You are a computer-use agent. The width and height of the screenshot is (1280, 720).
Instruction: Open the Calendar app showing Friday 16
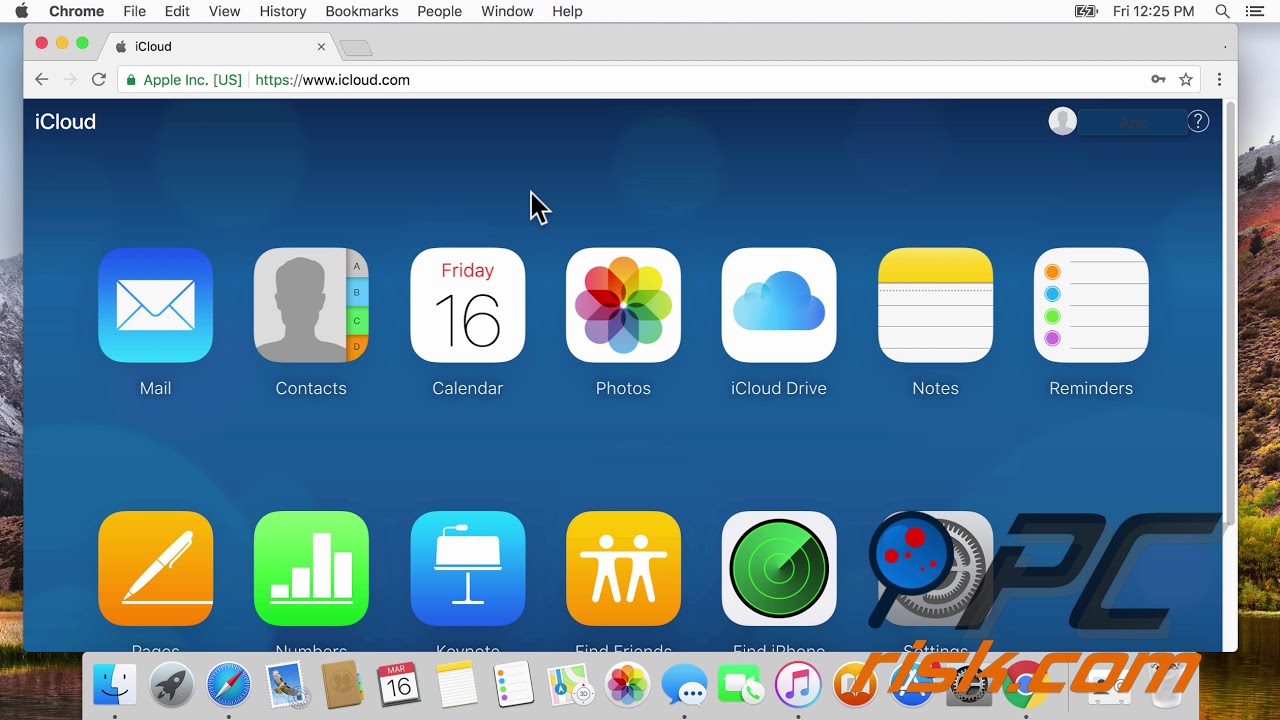467,305
